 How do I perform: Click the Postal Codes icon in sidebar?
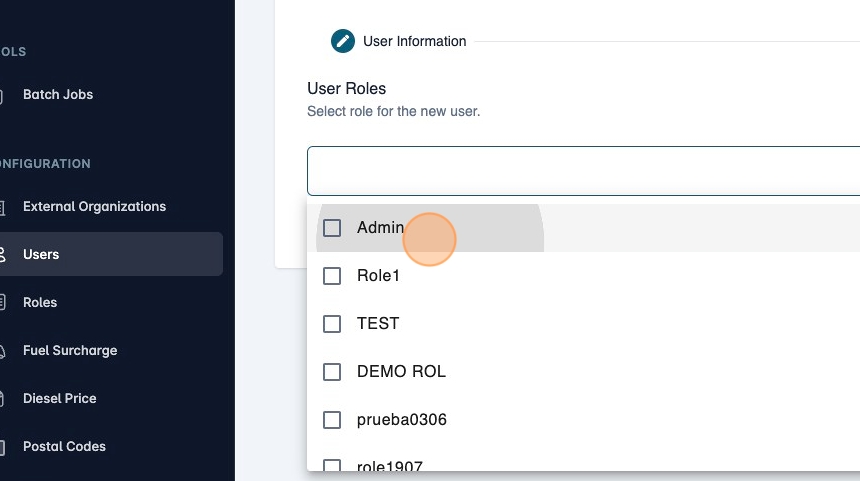coord(3,447)
